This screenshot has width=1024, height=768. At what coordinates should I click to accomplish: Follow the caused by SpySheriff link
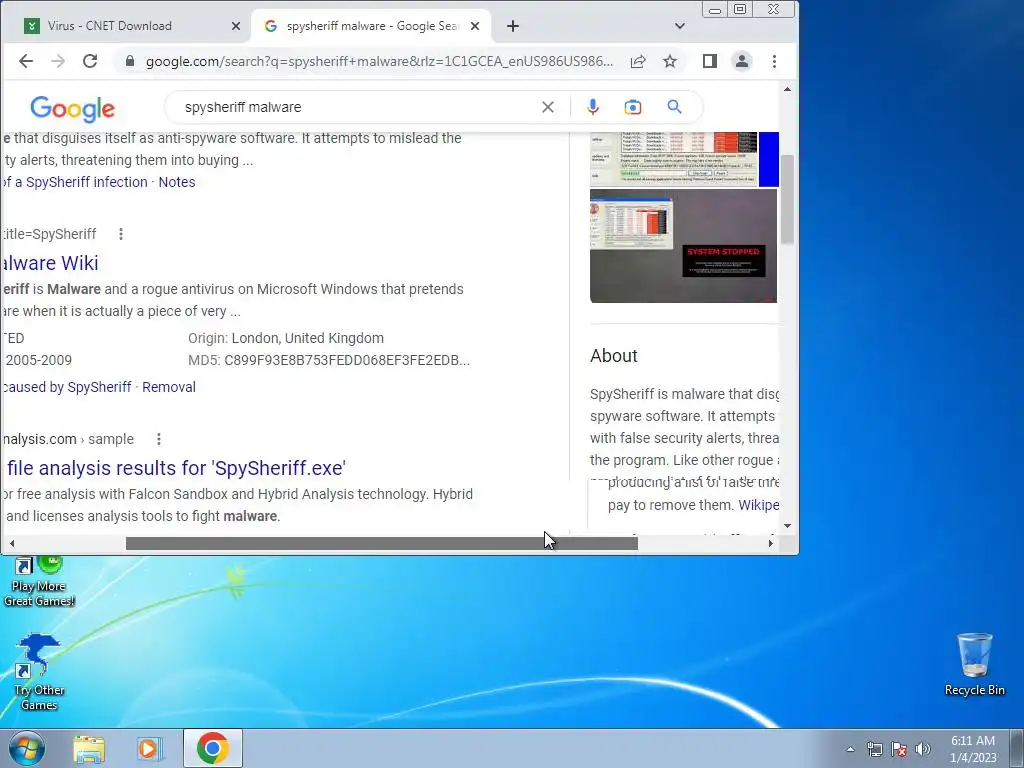[x=67, y=387]
